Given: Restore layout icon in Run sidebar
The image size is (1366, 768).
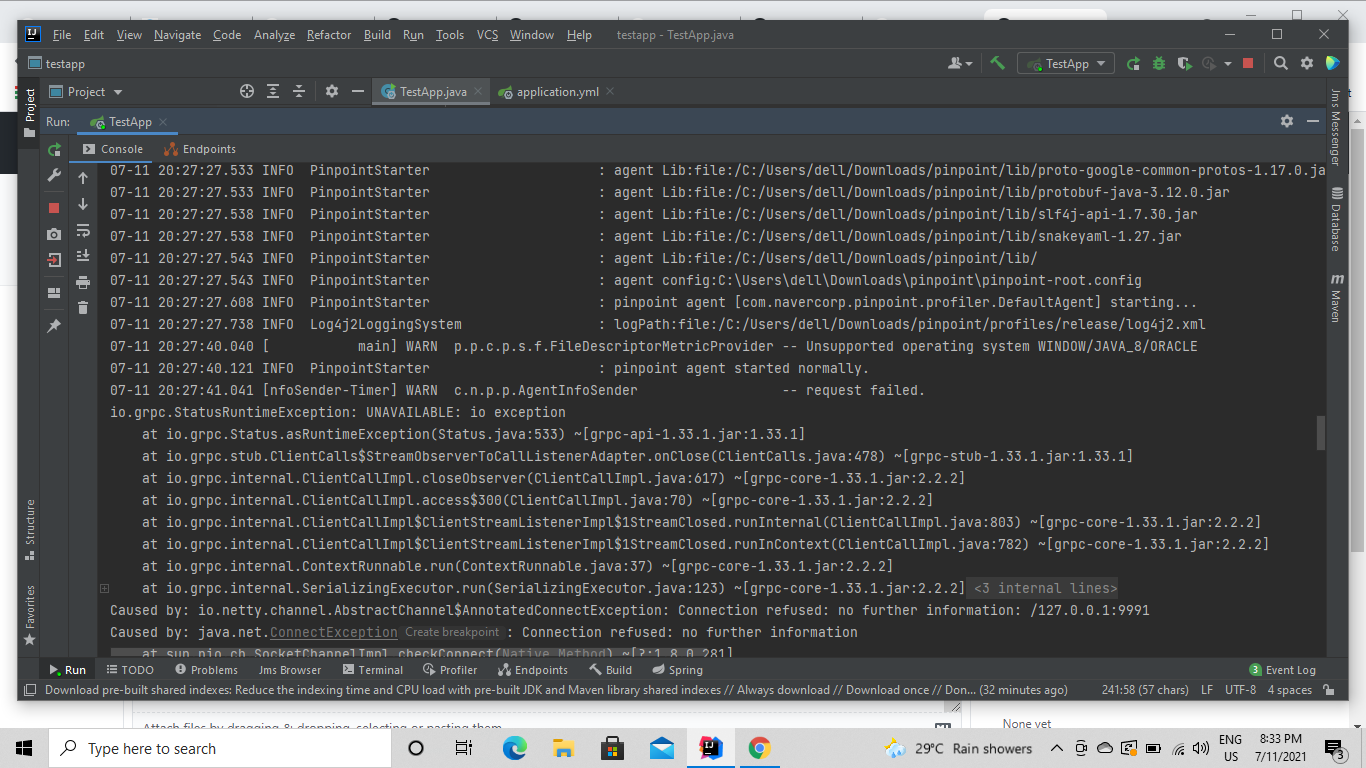Looking at the screenshot, I should tap(54, 293).
